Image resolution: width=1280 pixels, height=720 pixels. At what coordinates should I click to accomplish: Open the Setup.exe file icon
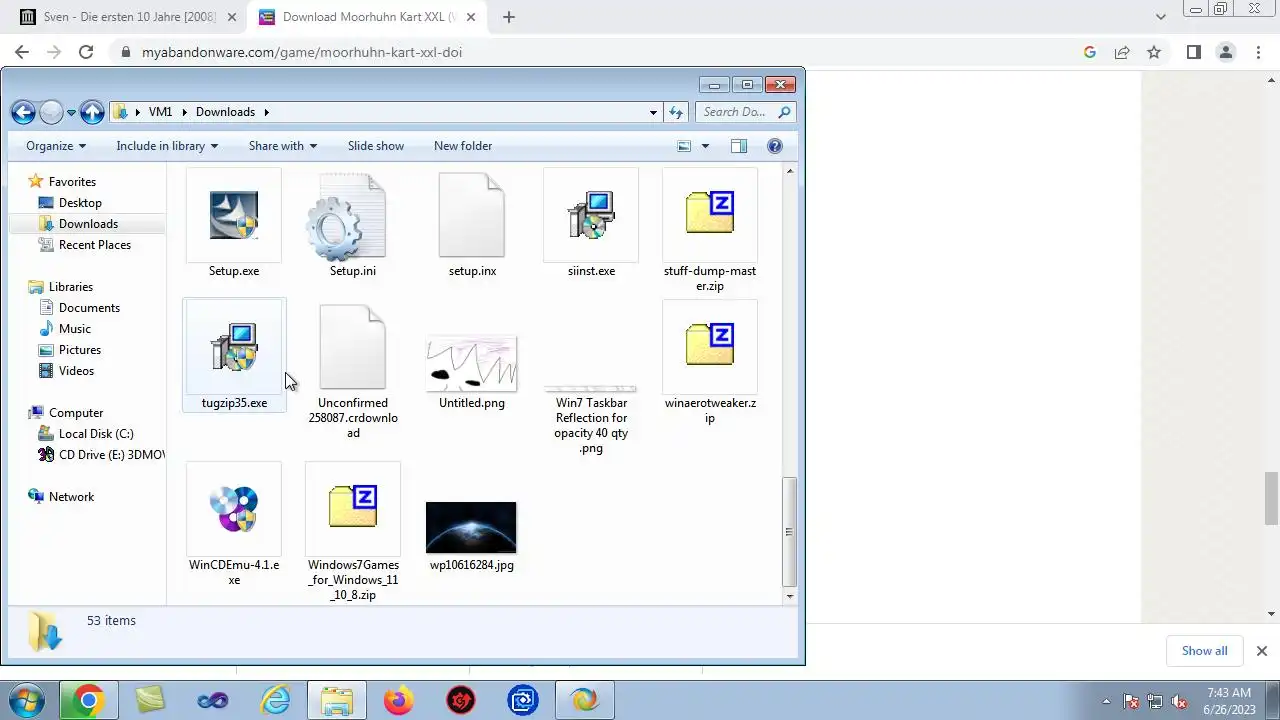[x=234, y=214]
